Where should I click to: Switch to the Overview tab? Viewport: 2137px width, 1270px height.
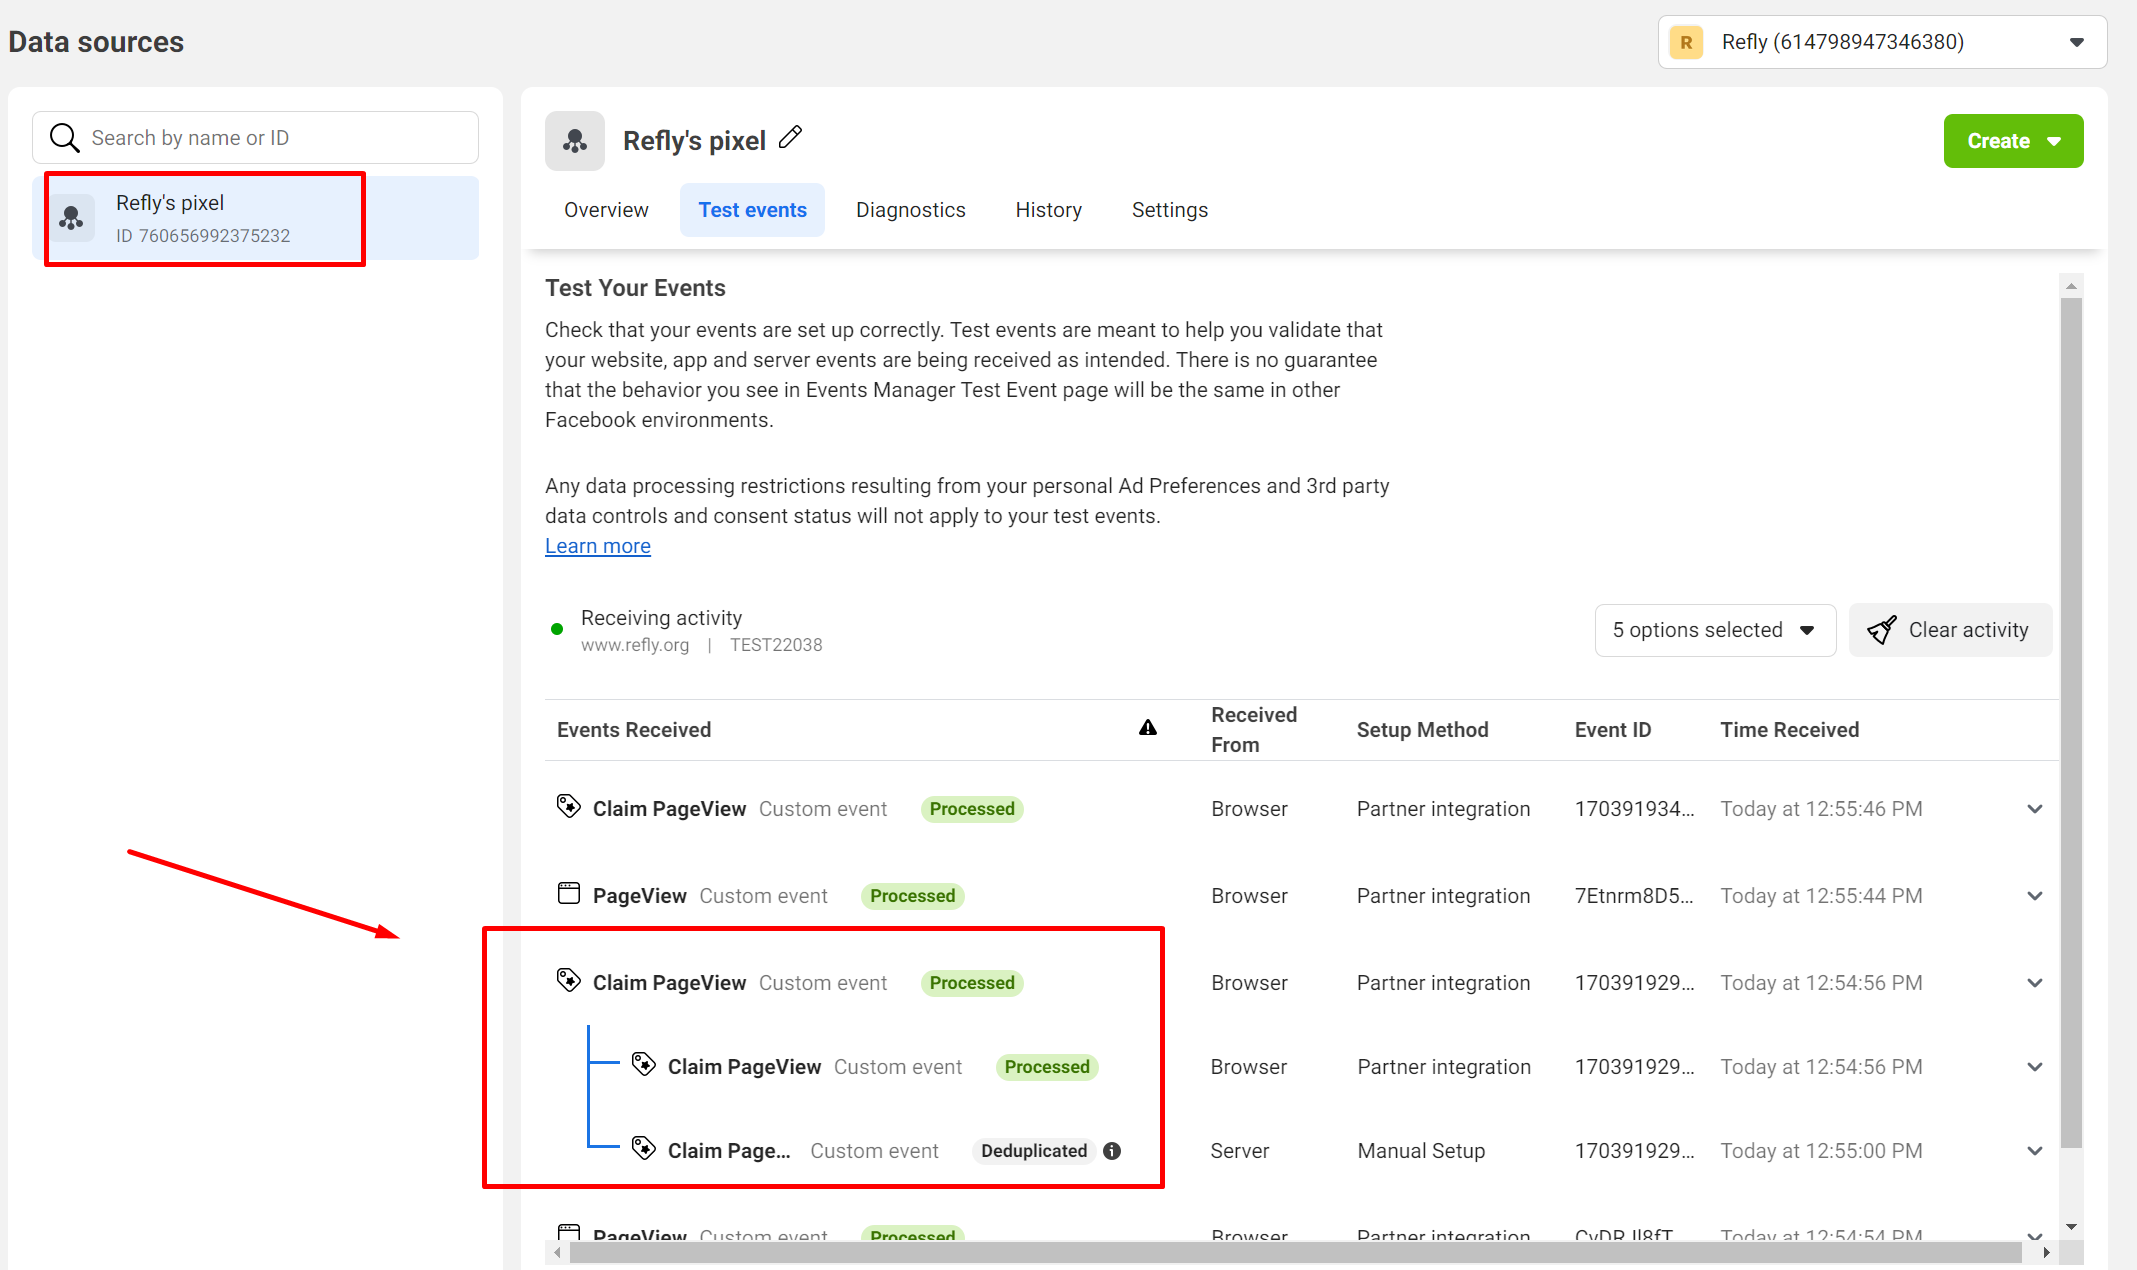[x=606, y=210]
